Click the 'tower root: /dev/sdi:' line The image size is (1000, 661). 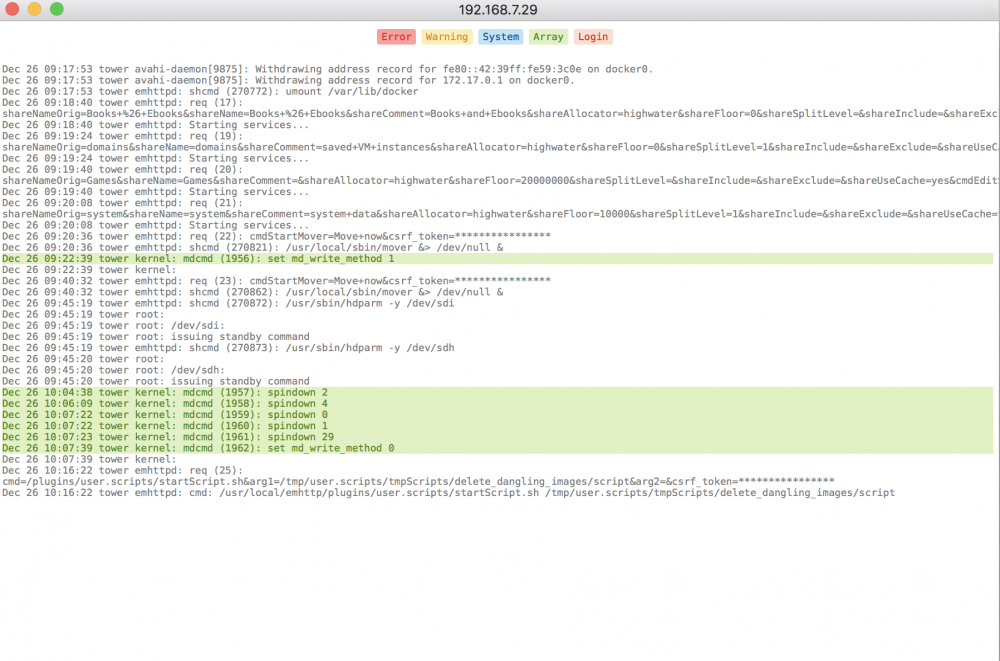click(114, 325)
